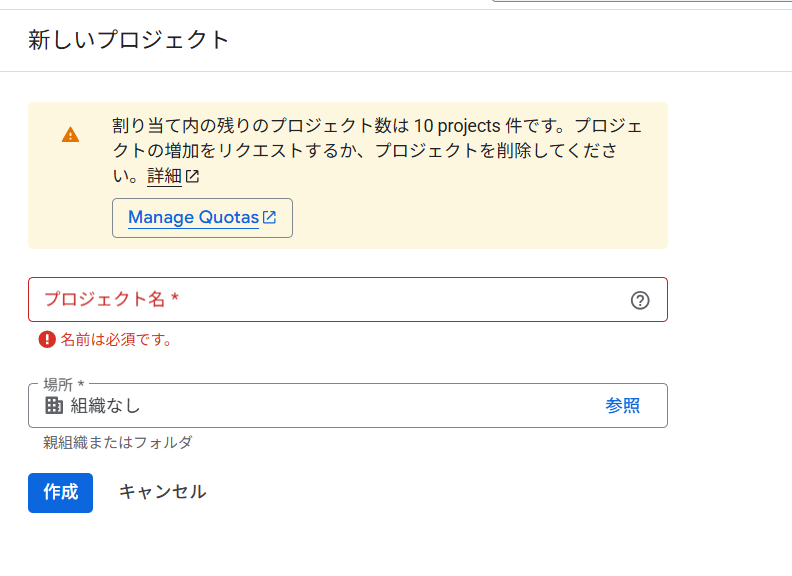
Task: Click the organization building icon
Action: click(54, 405)
